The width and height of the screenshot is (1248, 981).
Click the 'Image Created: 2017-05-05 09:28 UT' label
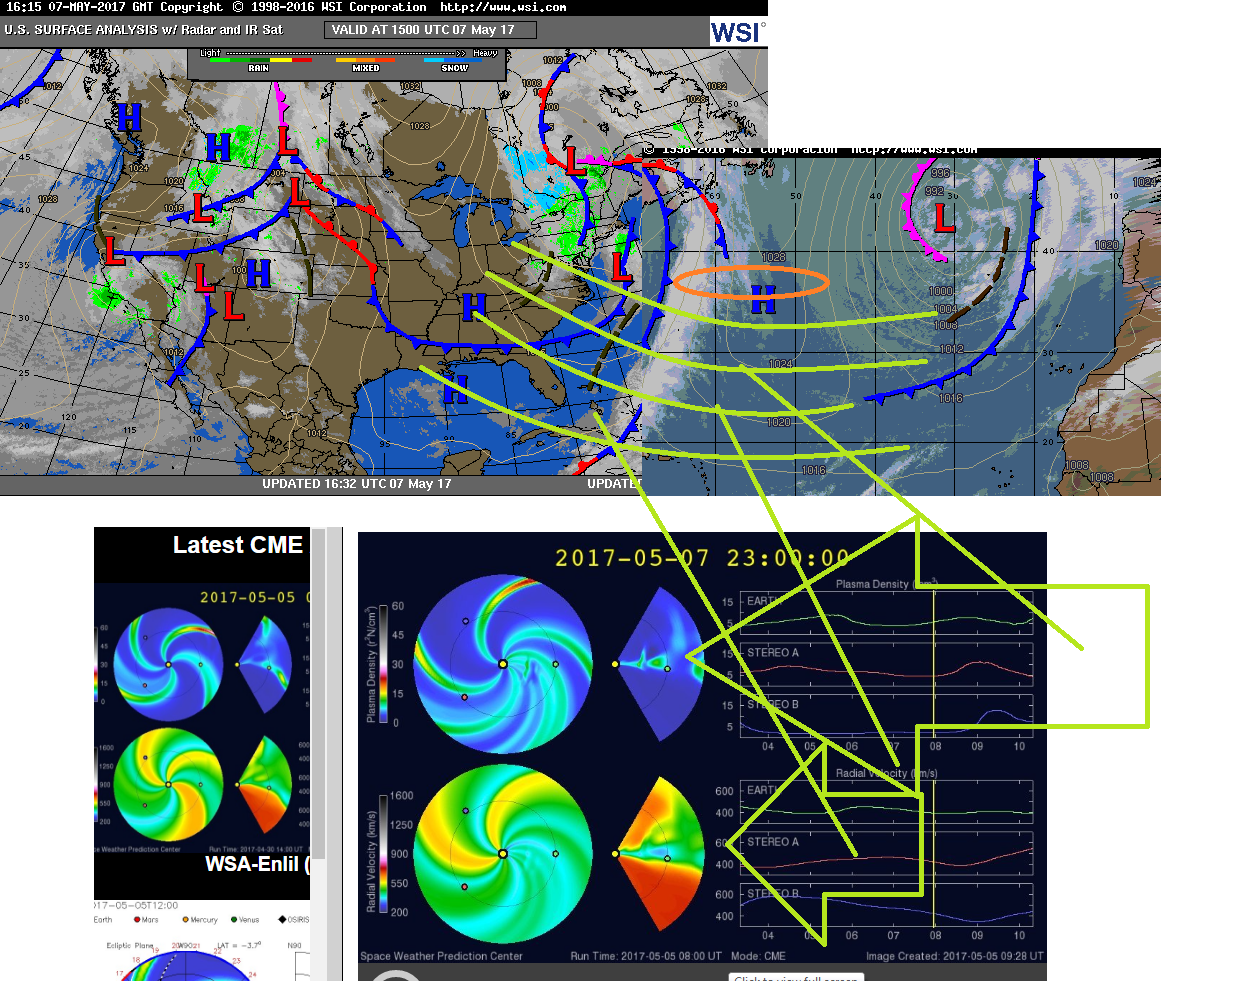coord(955,956)
